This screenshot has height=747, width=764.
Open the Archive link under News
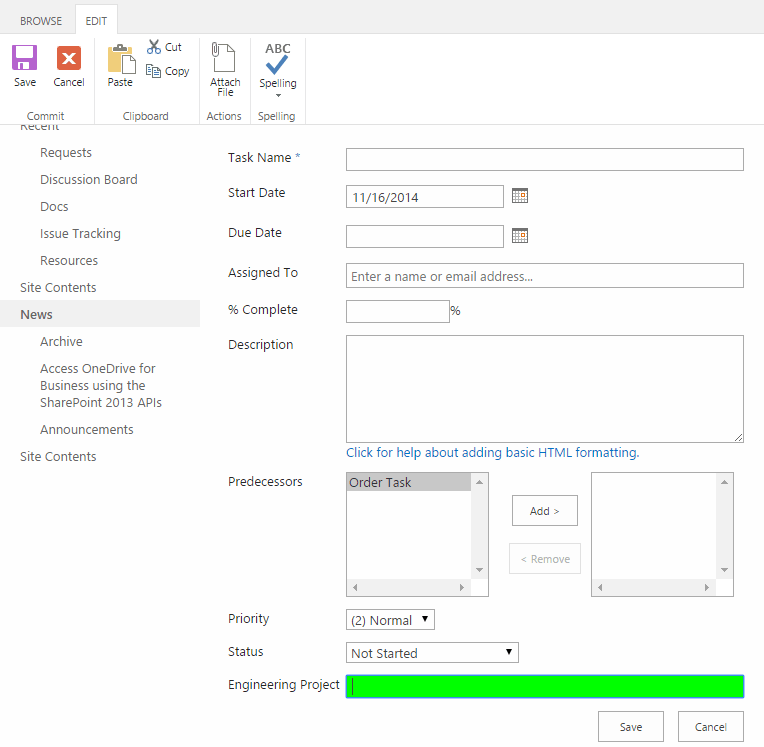point(61,342)
